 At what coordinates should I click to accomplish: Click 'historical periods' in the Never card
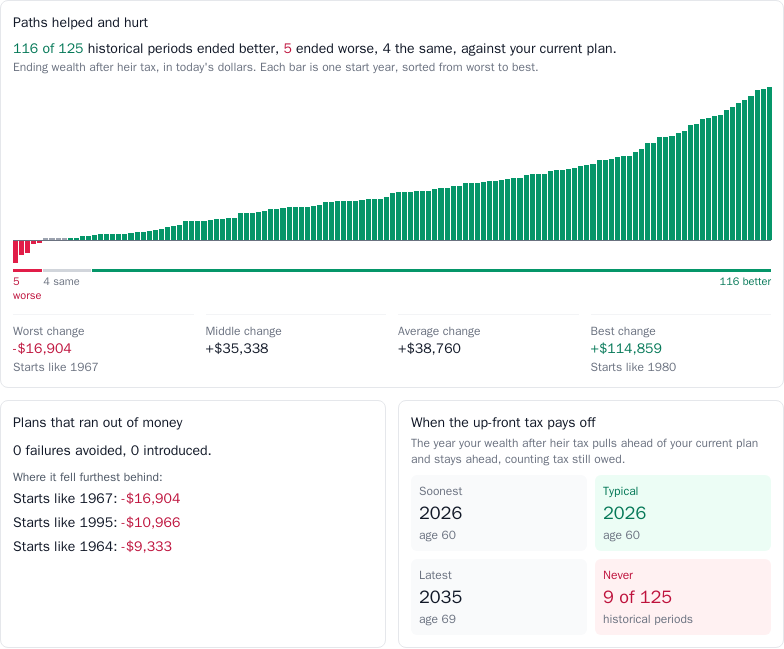648,619
